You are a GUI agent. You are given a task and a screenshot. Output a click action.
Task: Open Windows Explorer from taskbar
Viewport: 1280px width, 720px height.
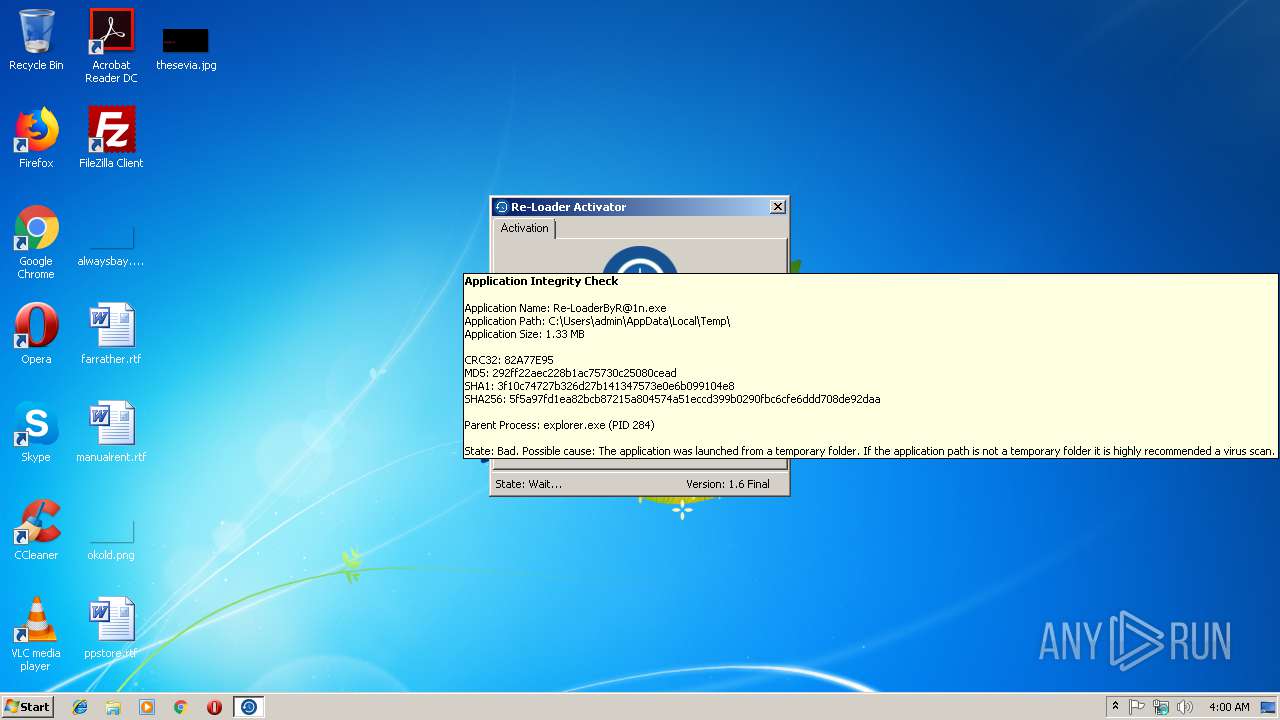pos(113,707)
